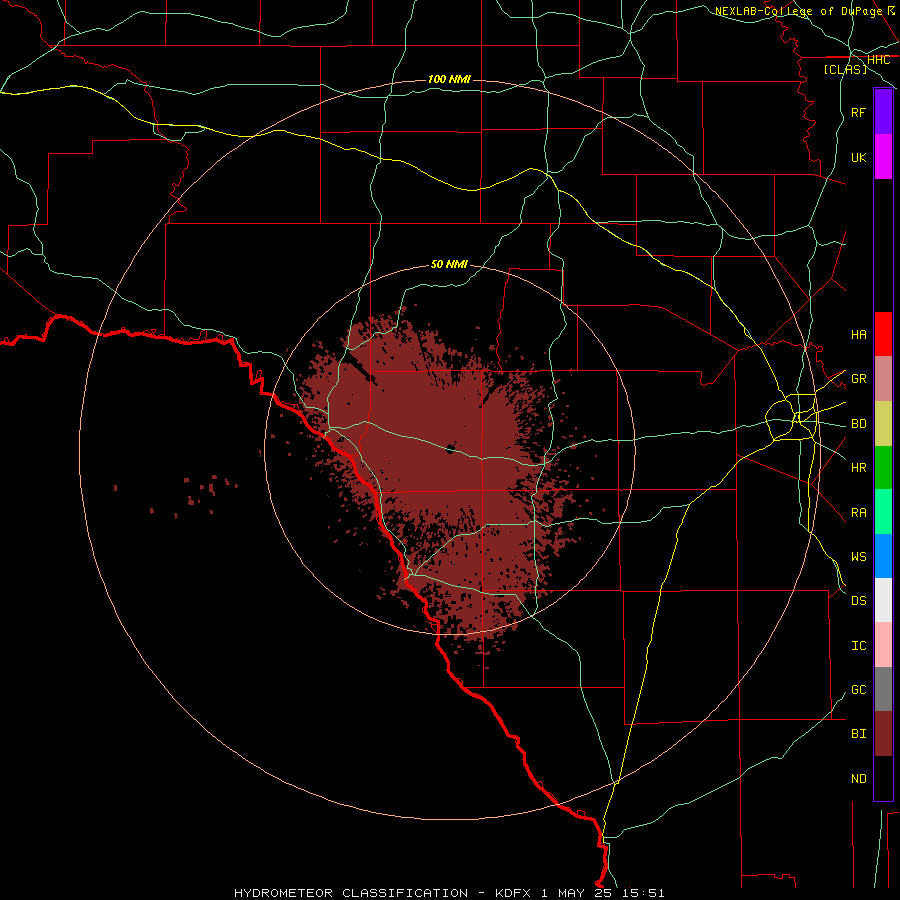This screenshot has width=900, height=900.
Task: Click the 100 NMI range ring label
Action: coord(449,79)
